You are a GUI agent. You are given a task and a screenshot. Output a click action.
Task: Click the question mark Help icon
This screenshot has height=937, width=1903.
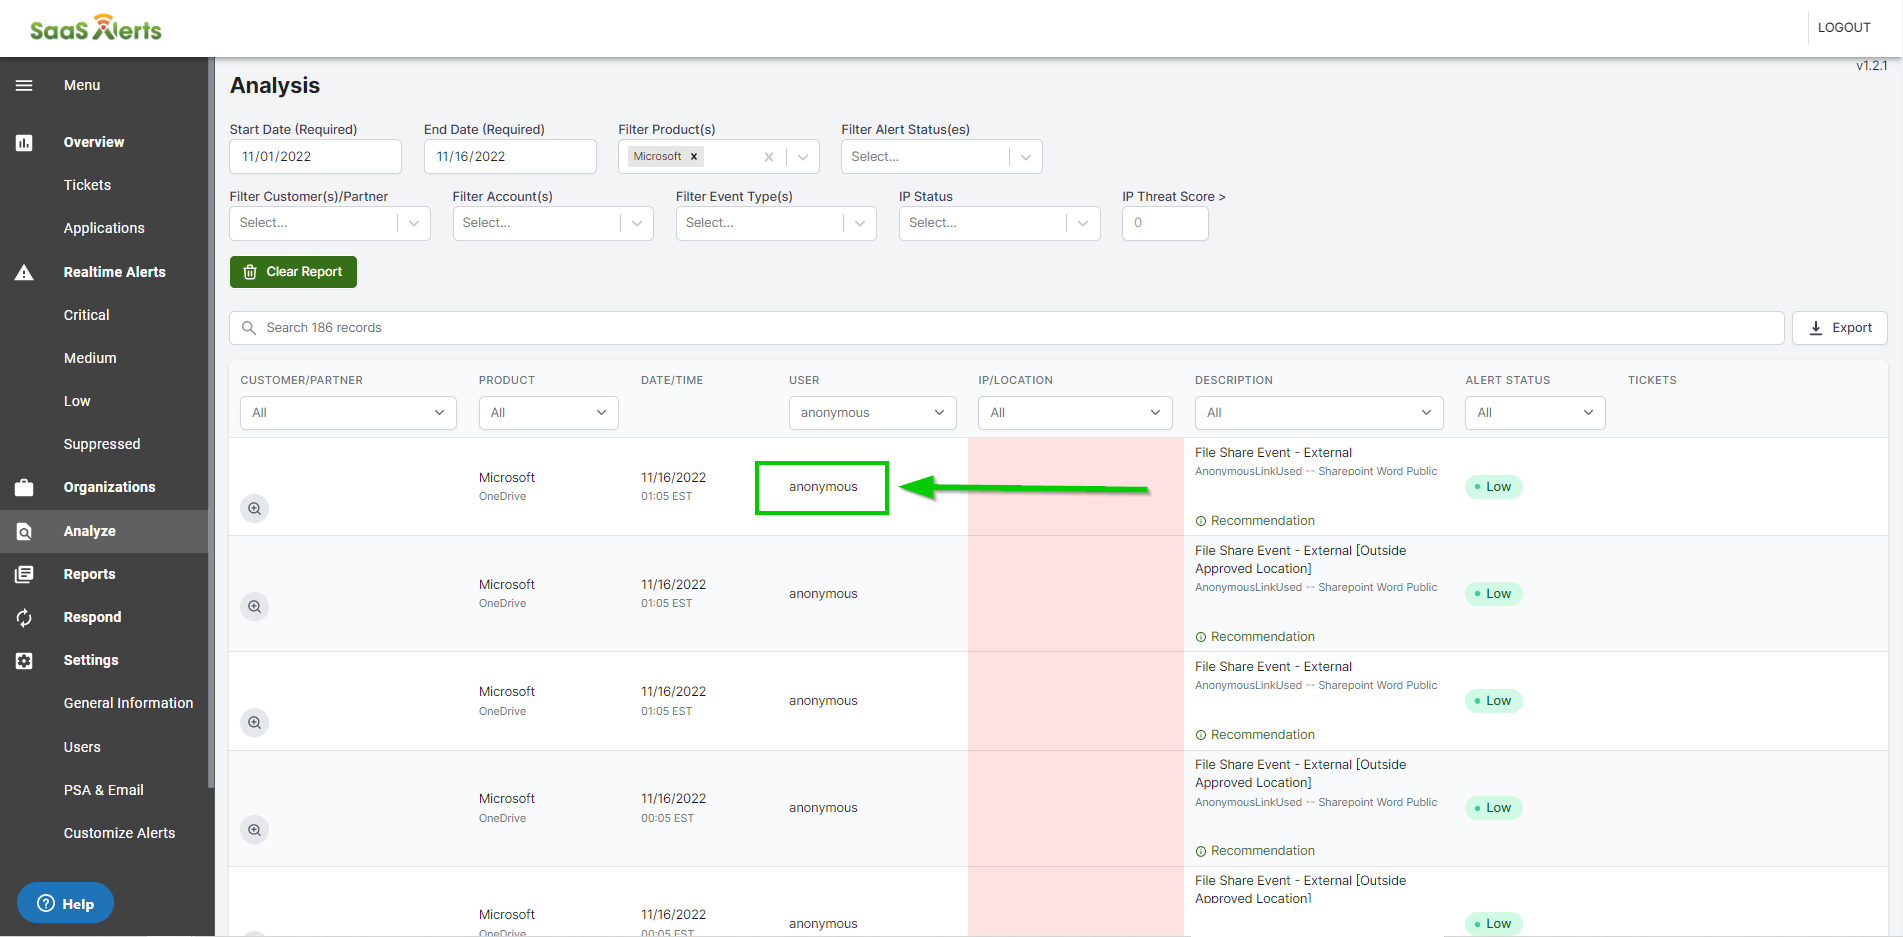(46, 904)
